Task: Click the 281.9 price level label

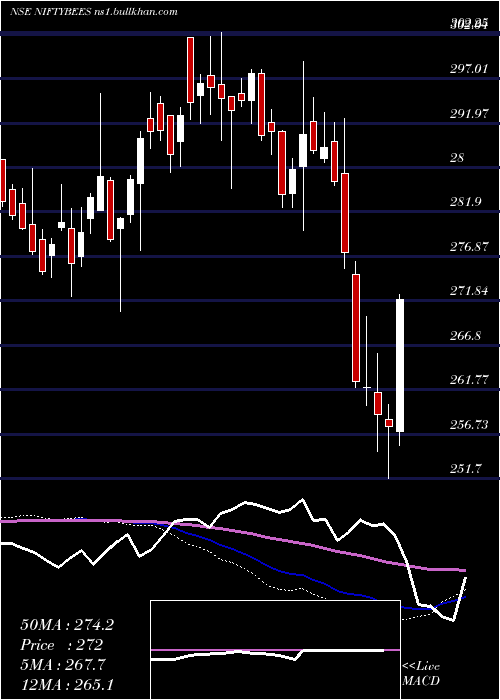Action: tap(466, 202)
